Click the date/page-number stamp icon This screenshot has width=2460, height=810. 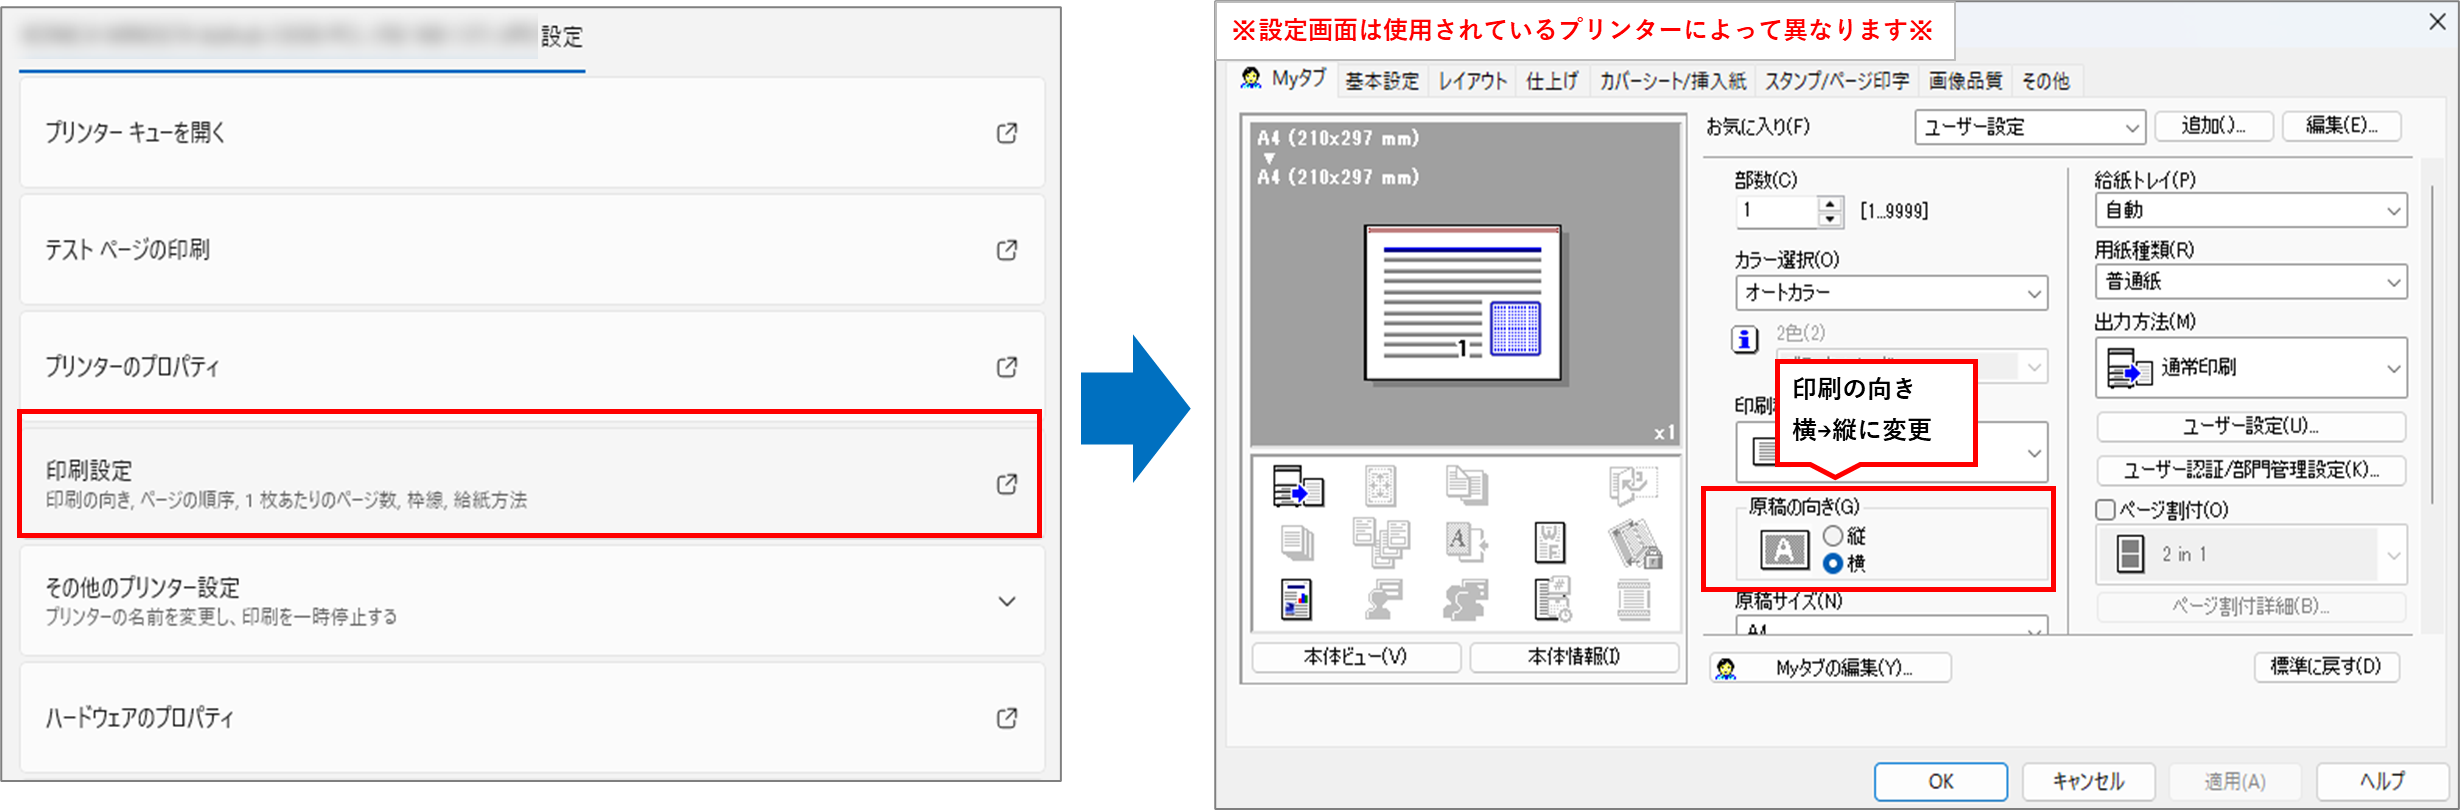[x=1552, y=600]
